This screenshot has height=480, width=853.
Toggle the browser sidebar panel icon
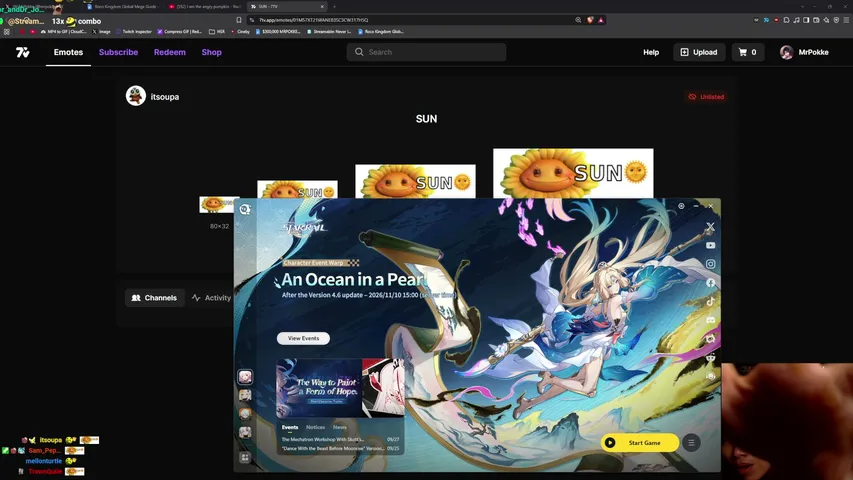pos(806,20)
